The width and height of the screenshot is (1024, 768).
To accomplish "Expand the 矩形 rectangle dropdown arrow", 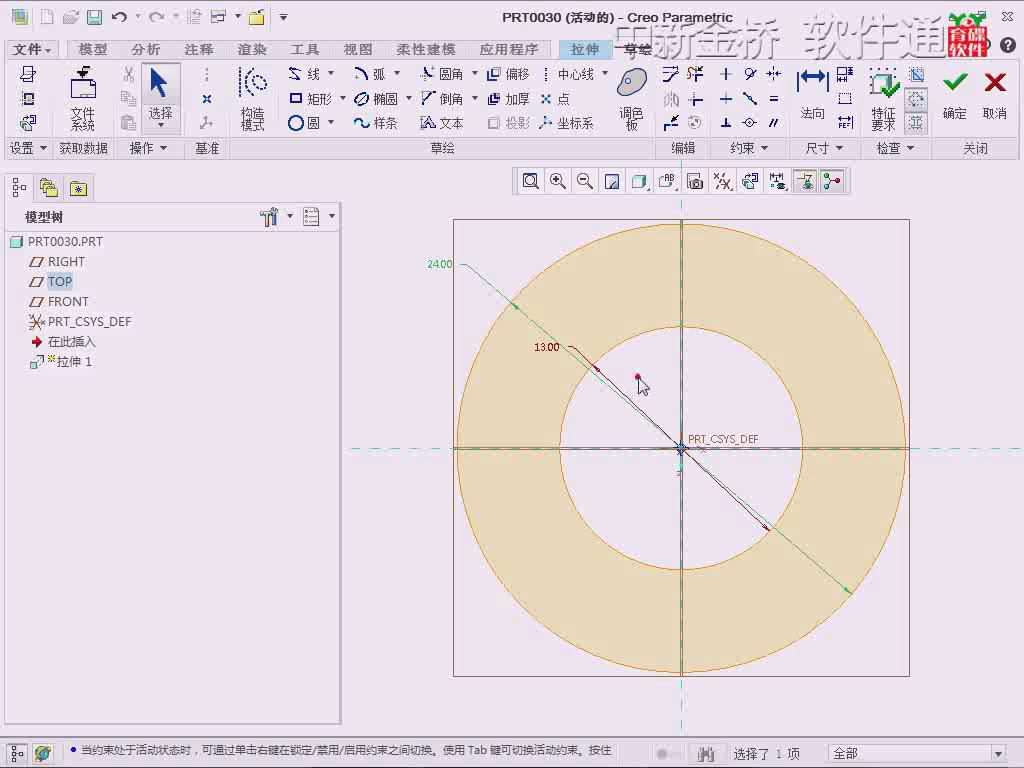I will (342, 98).
